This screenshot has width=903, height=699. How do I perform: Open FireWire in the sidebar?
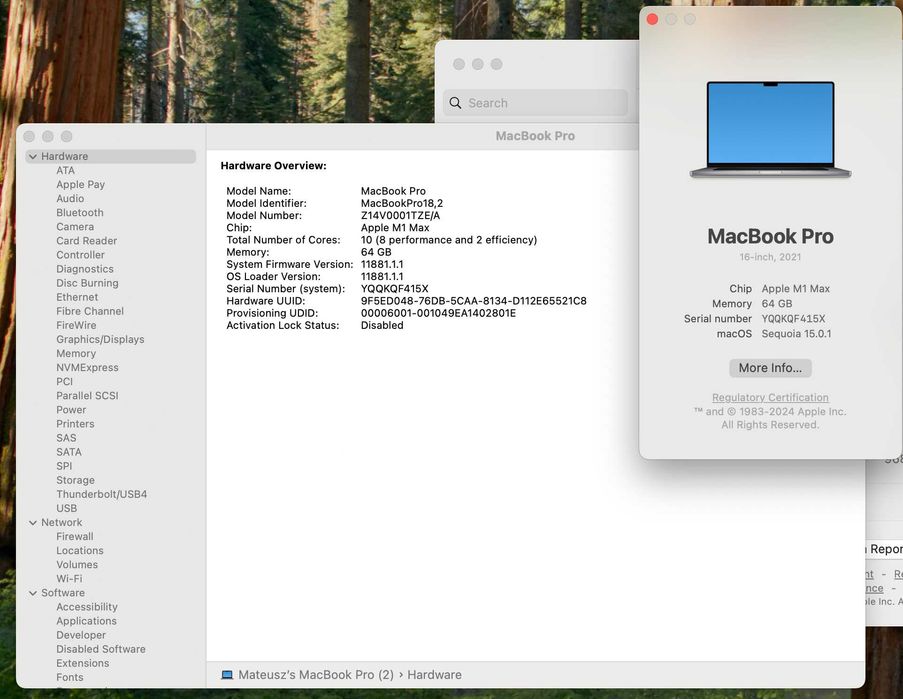click(76, 325)
